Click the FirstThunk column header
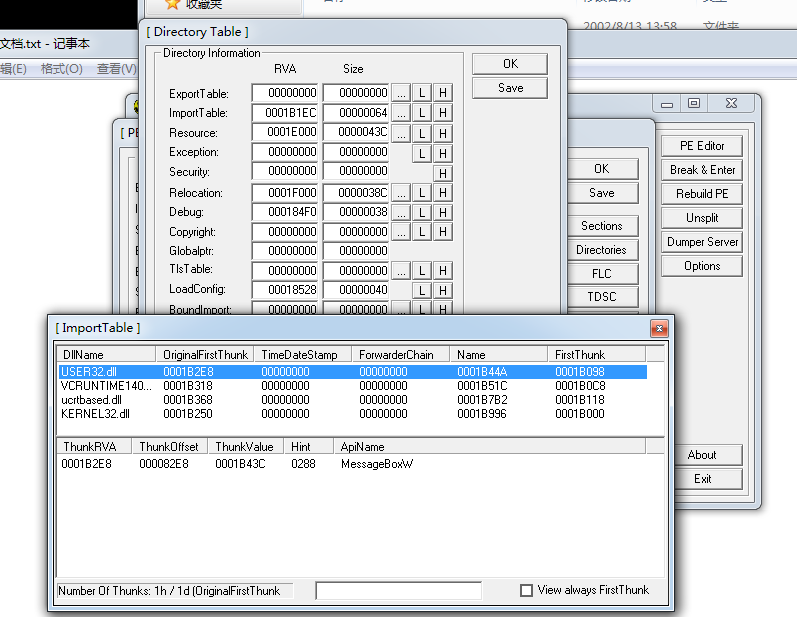This screenshot has width=797, height=617. click(597, 354)
